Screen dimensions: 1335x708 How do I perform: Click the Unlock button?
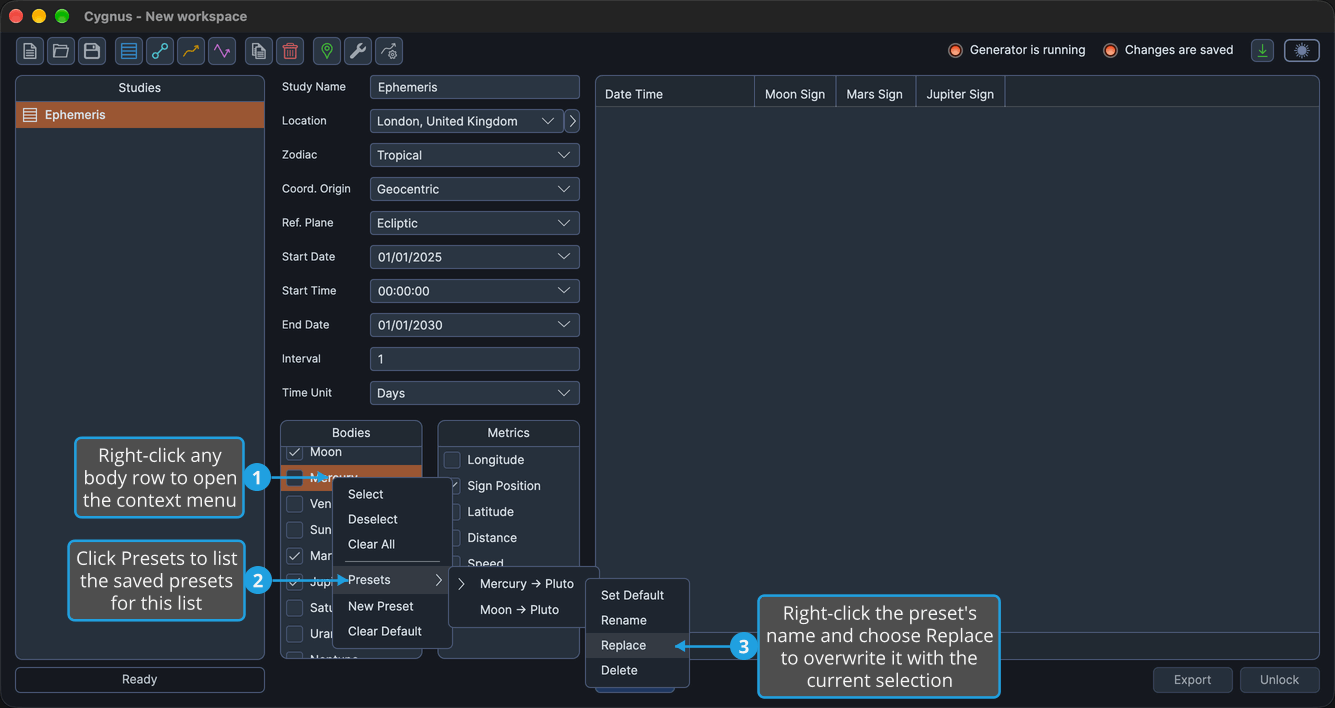pos(1279,680)
